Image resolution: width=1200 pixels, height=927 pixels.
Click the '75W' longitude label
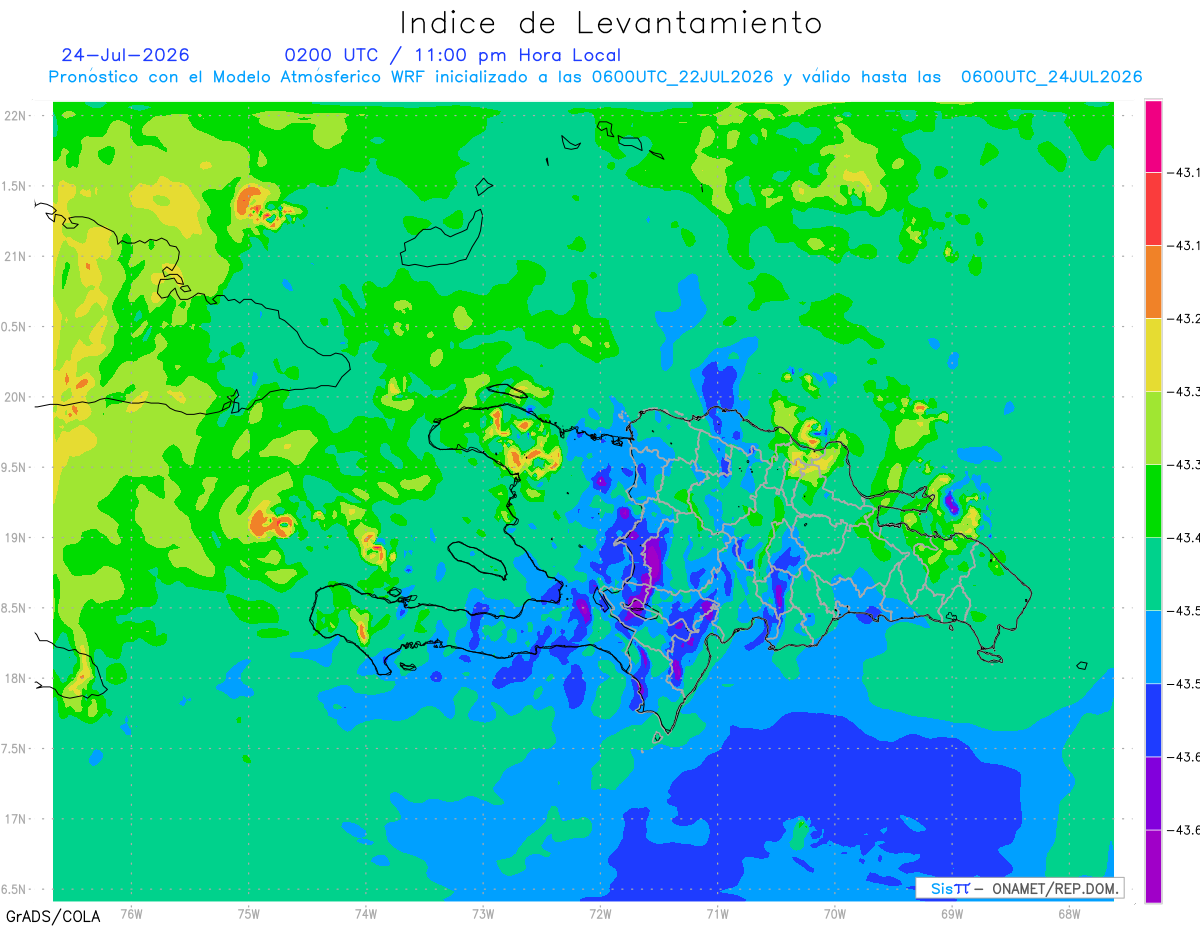[x=248, y=912]
